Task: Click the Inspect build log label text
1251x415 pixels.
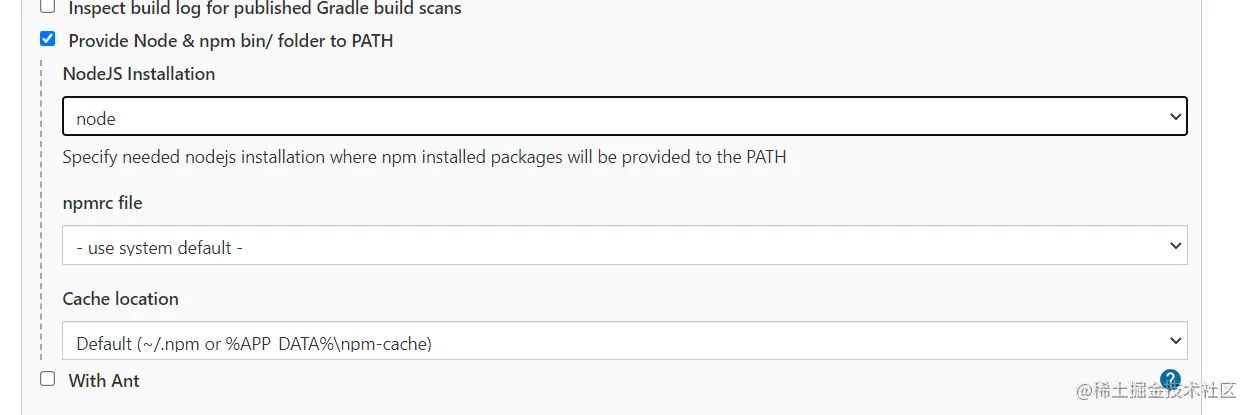Action: point(264,8)
